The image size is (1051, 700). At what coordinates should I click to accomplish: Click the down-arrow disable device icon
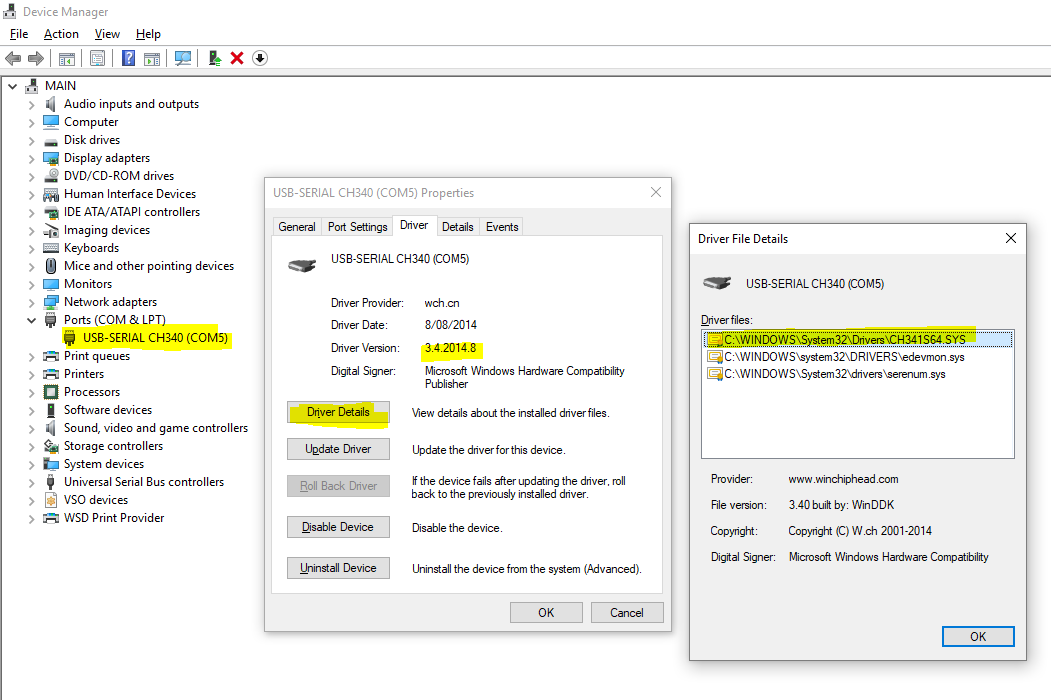(x=260, y=58)
